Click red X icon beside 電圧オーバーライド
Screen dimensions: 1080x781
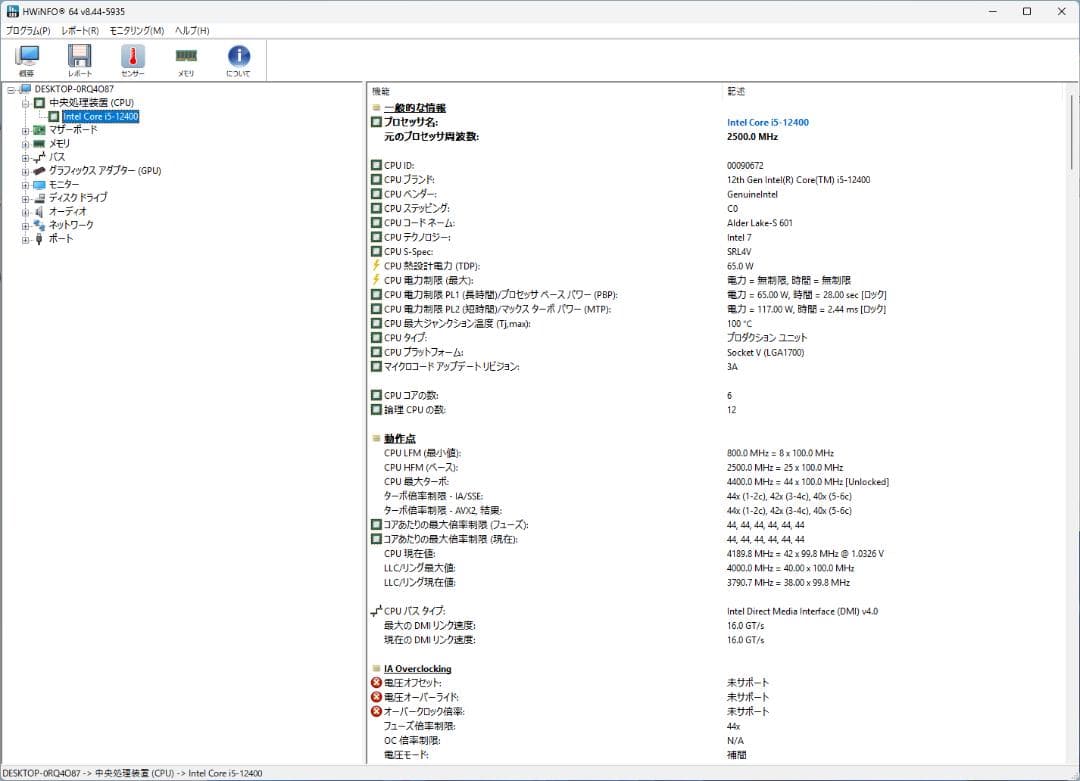(376, 697)
